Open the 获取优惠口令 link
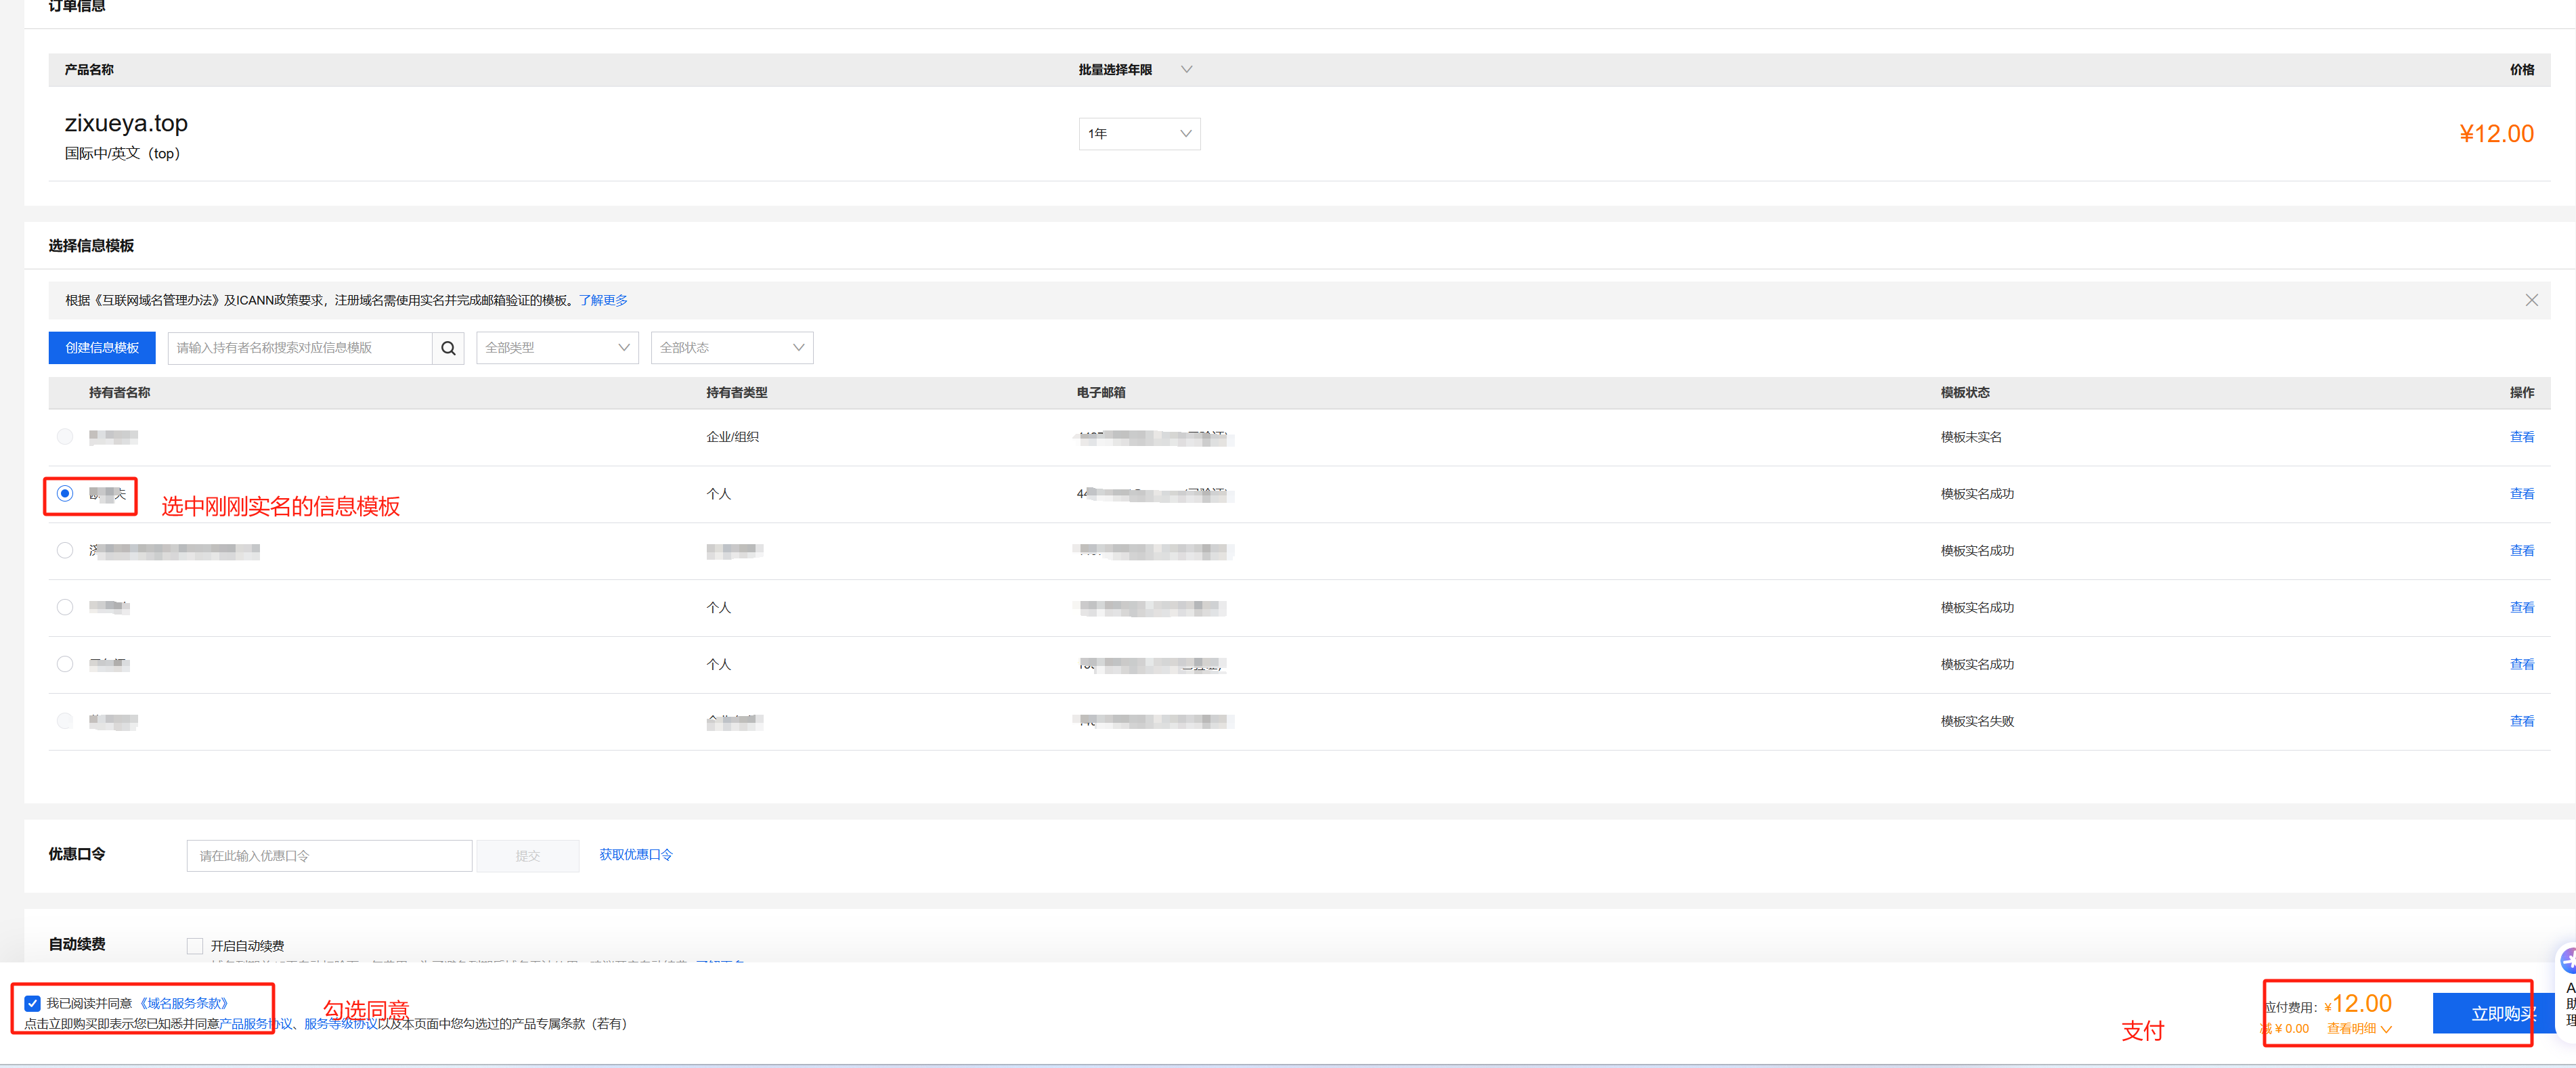 [x=636, y=855]
